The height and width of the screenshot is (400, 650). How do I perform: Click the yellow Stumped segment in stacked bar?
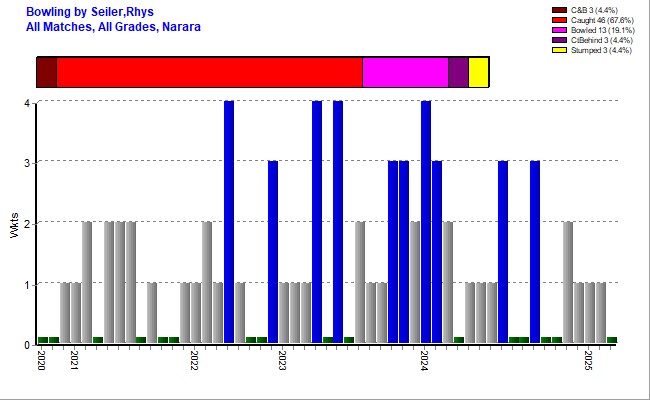pyautogui.click(x=478, y=72)
